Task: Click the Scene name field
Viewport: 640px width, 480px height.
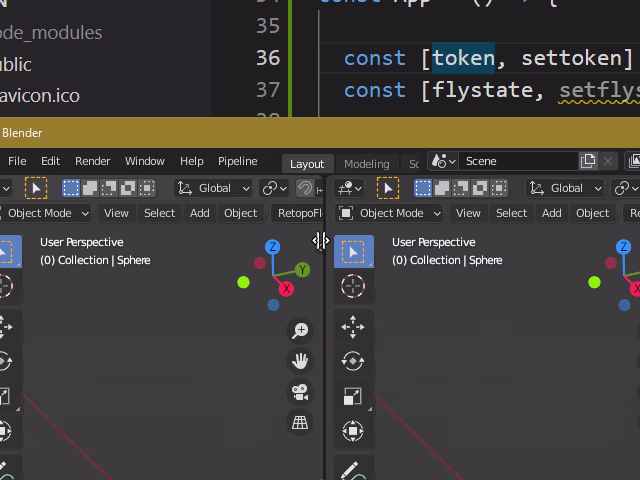Action: [518, 161]
